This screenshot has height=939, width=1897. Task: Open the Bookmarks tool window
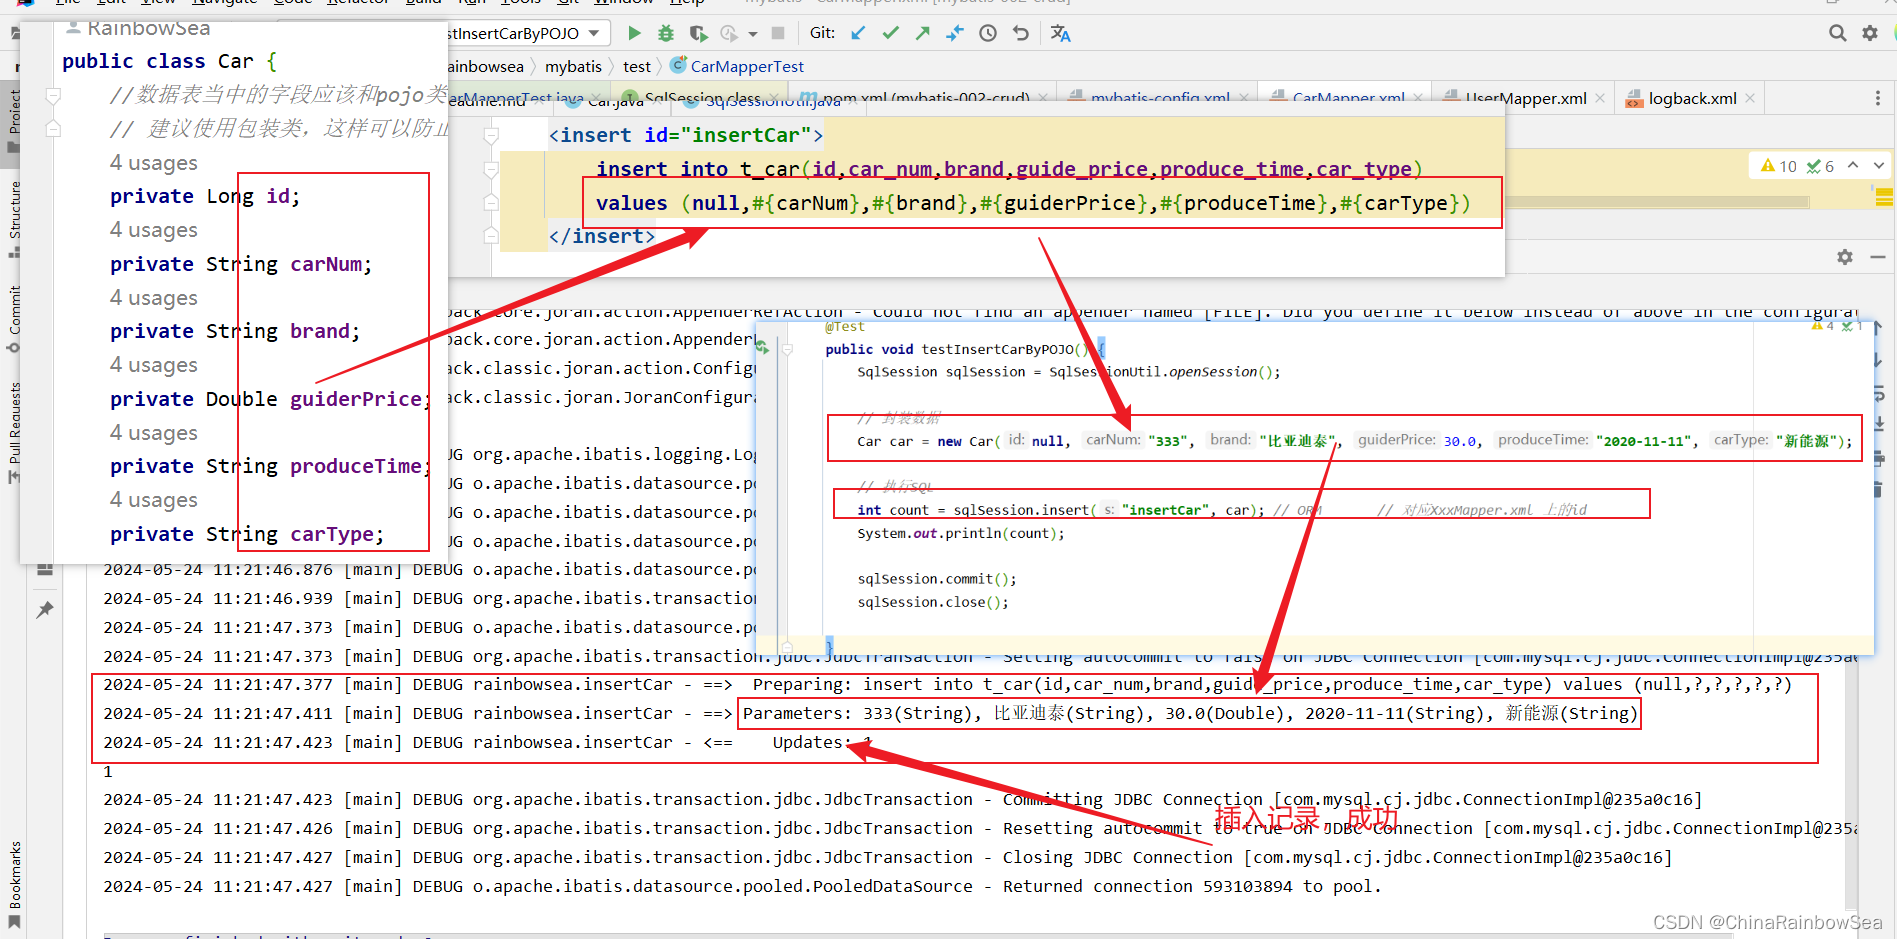(x=14, y=884)
